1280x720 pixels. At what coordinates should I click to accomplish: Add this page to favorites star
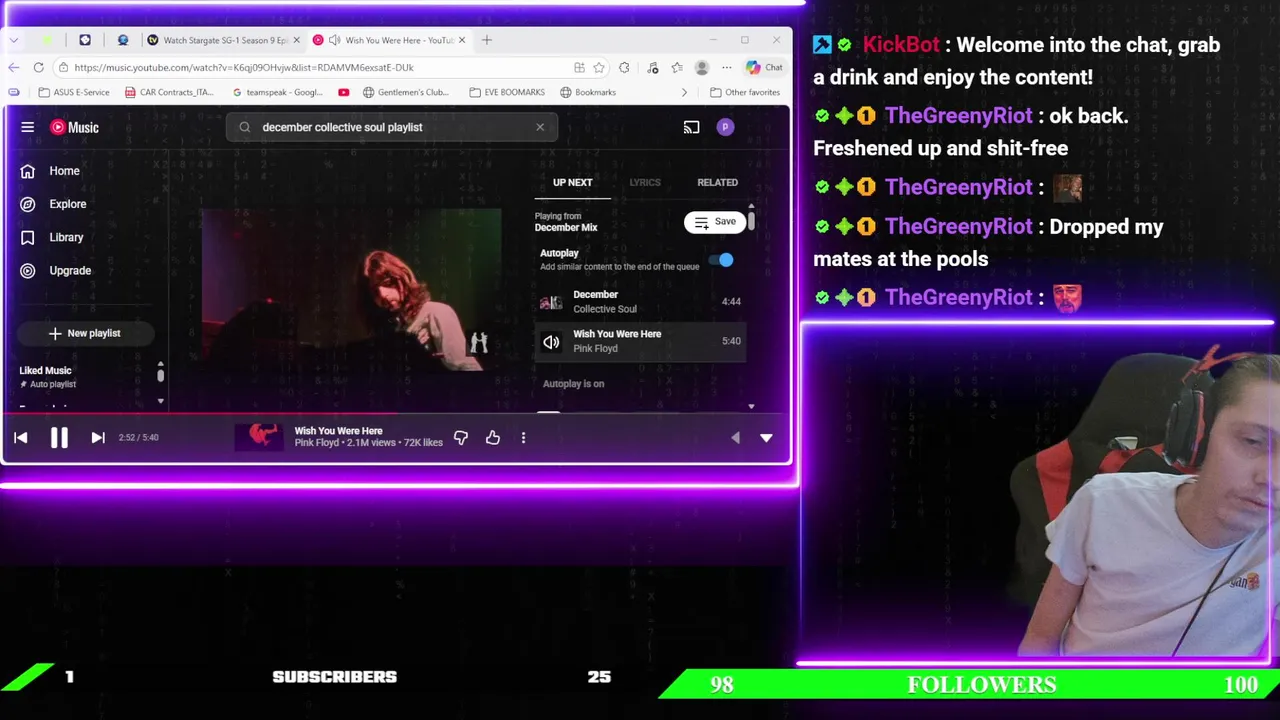[x=599, y=67]
